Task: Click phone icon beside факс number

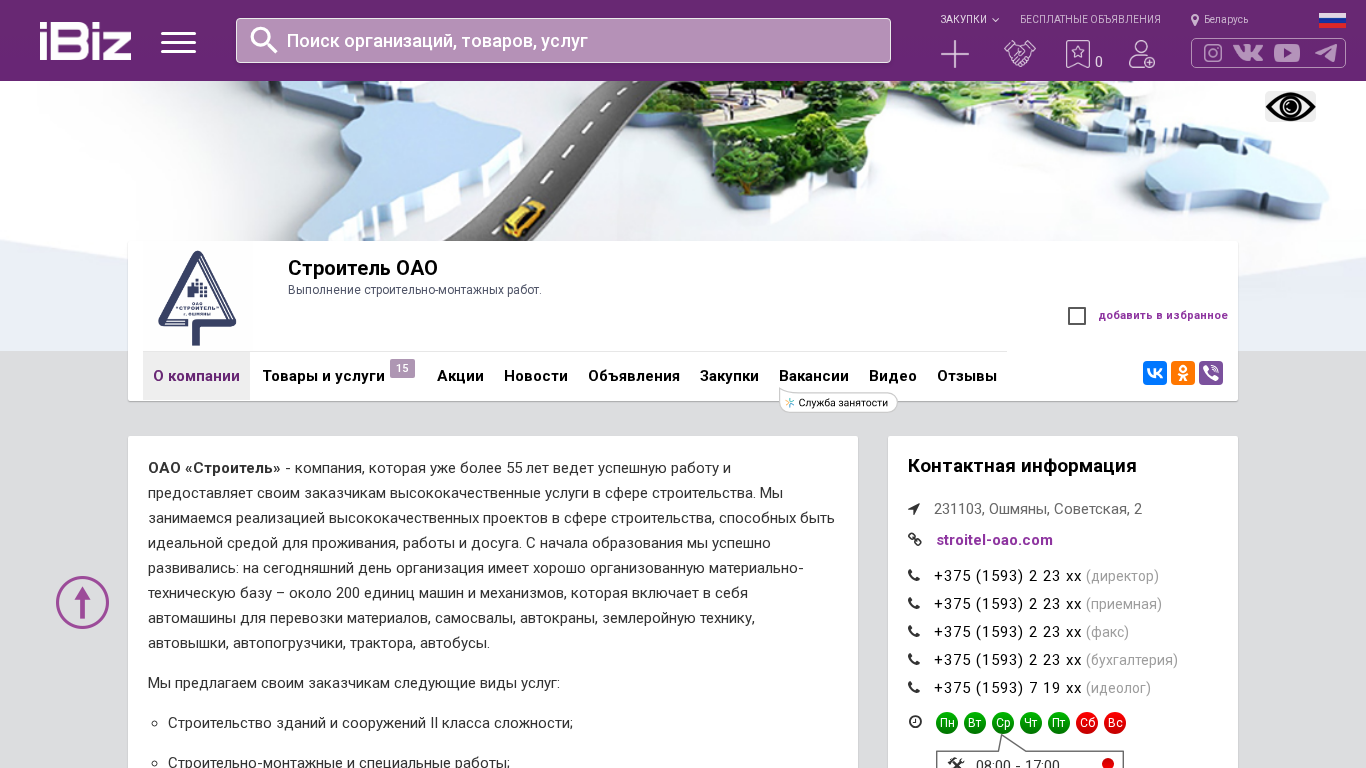Action: click(x=914, y=632)
